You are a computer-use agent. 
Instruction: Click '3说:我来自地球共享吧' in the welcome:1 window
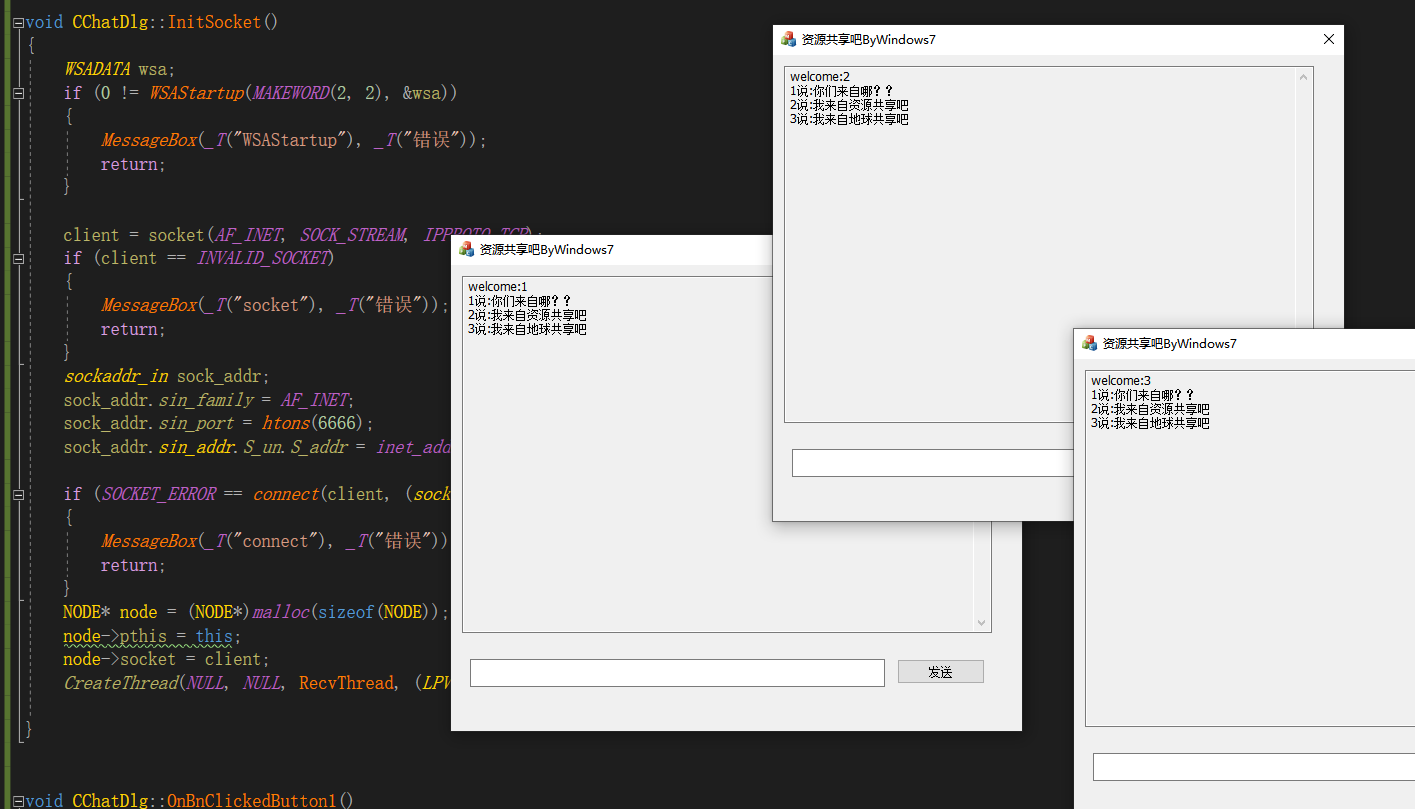coord(527,329)
